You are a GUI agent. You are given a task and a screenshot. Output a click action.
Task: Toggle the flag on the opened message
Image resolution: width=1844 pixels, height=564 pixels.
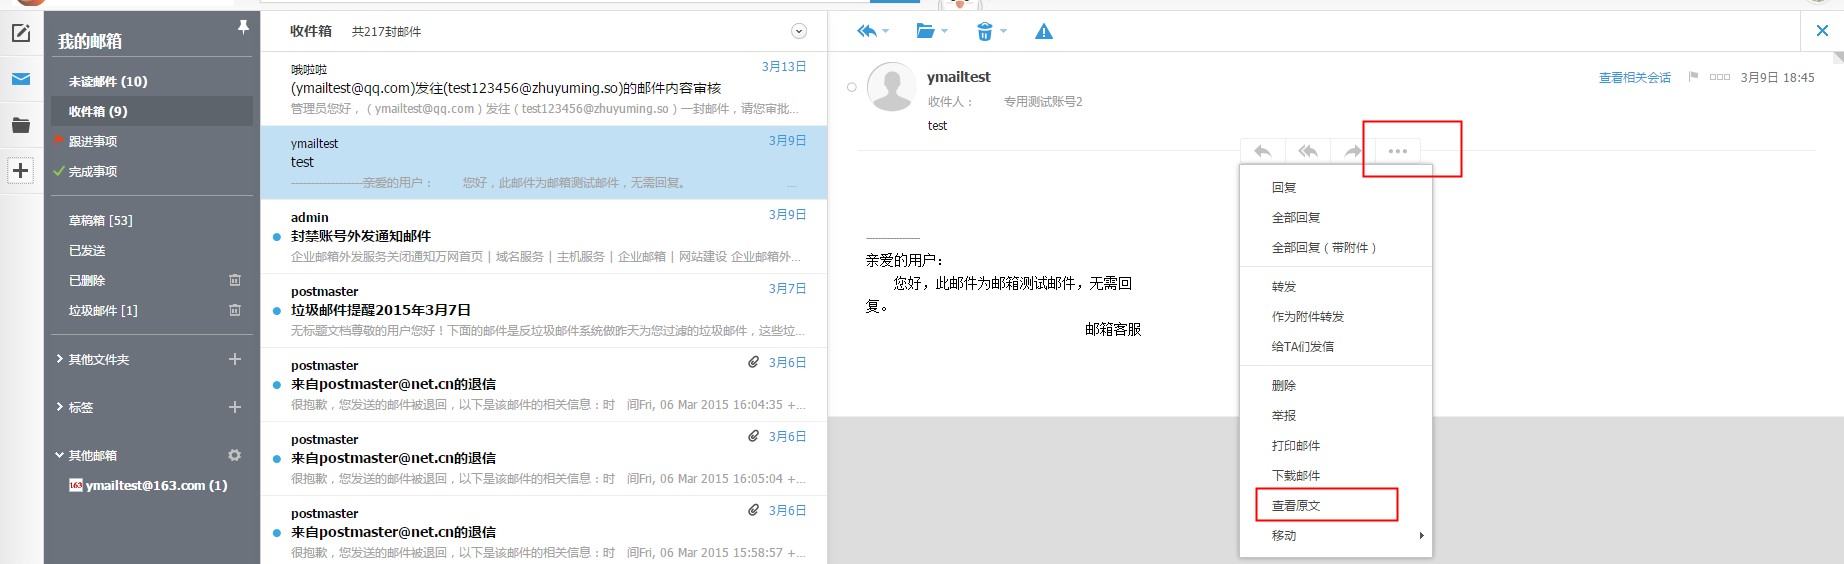click(1693, 77)
